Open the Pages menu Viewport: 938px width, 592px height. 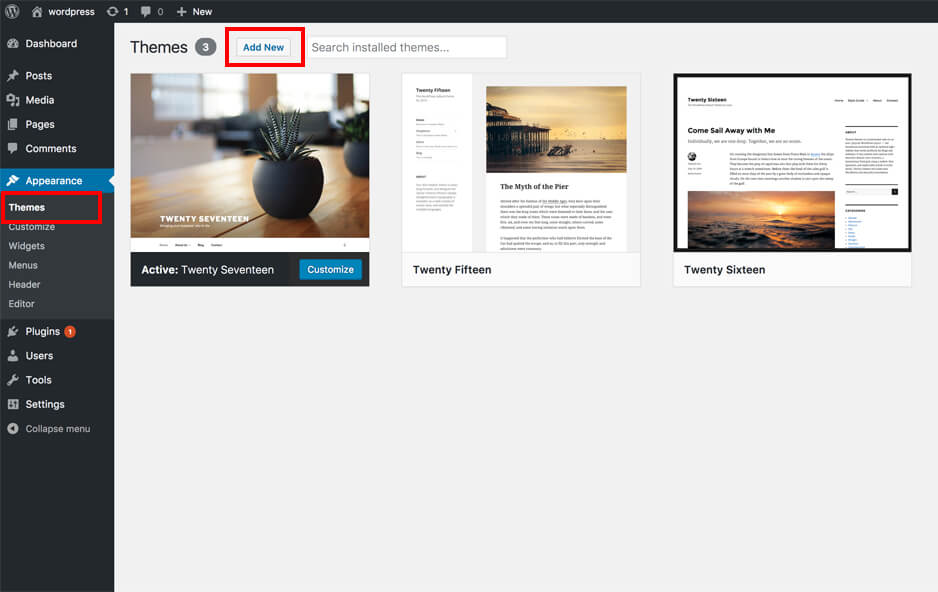[39, 124]
